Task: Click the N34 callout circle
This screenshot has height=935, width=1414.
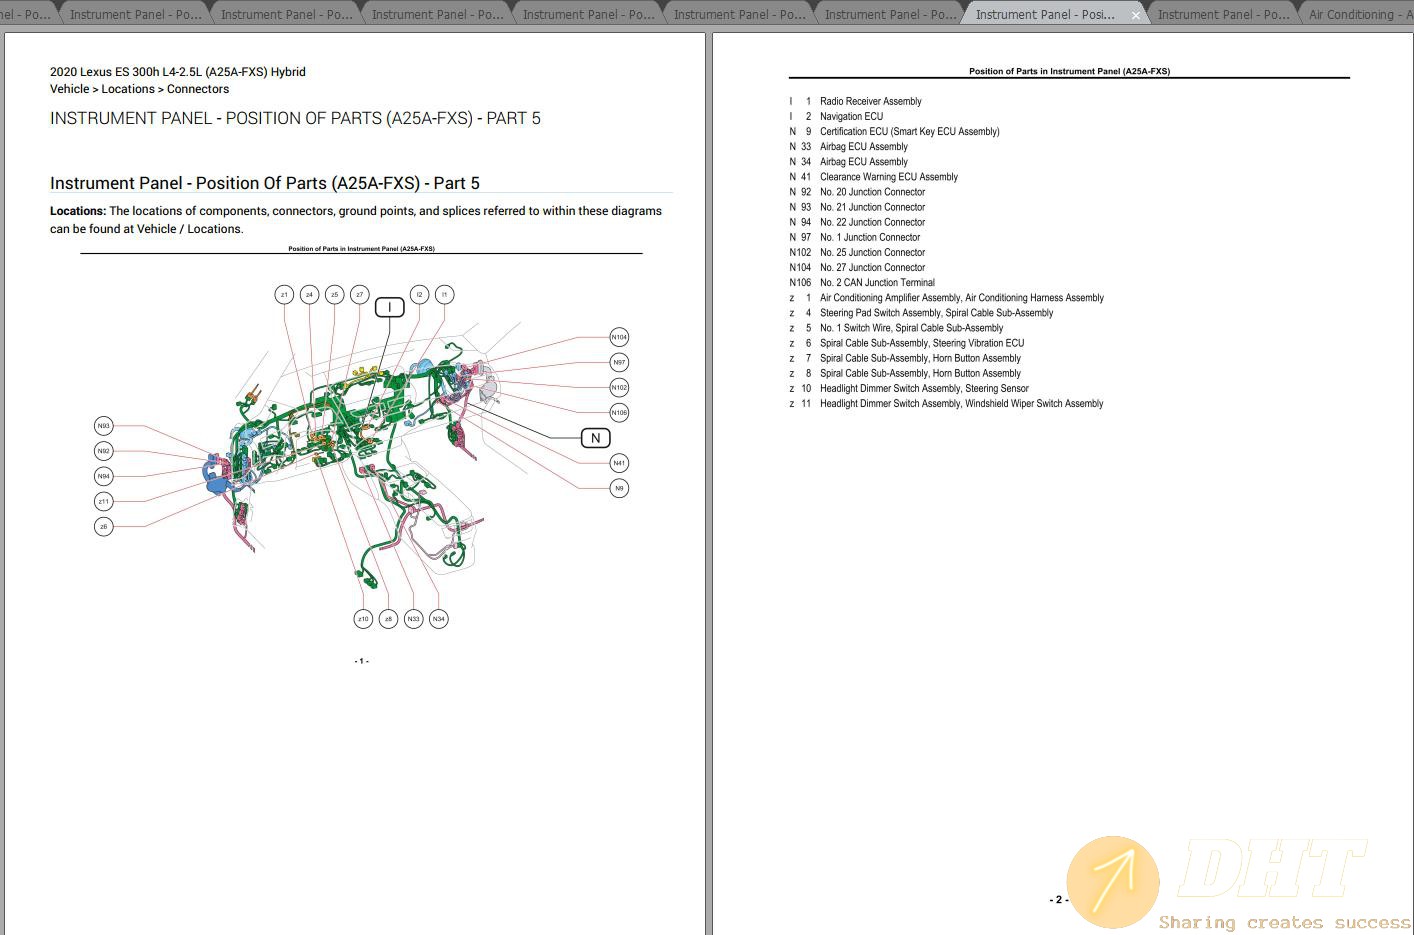Action: point(438,619)
